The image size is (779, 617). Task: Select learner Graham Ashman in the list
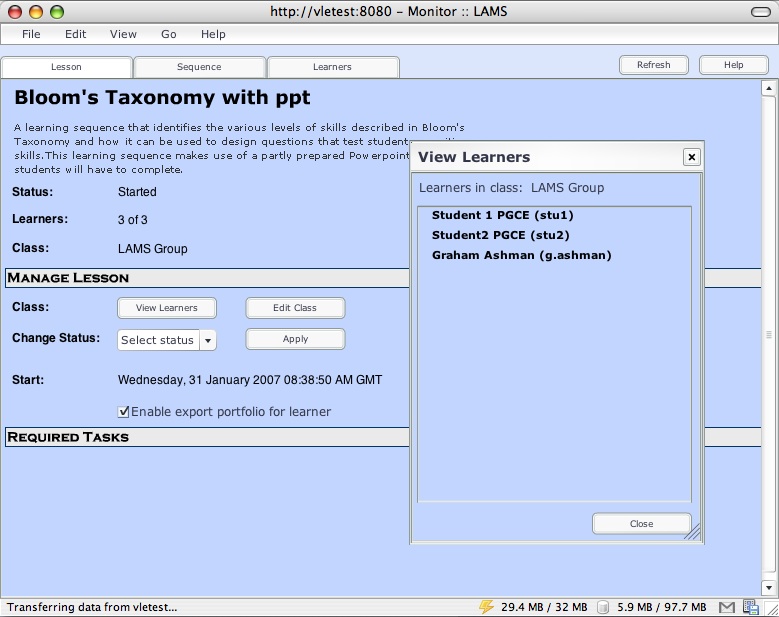click(521, 255)
